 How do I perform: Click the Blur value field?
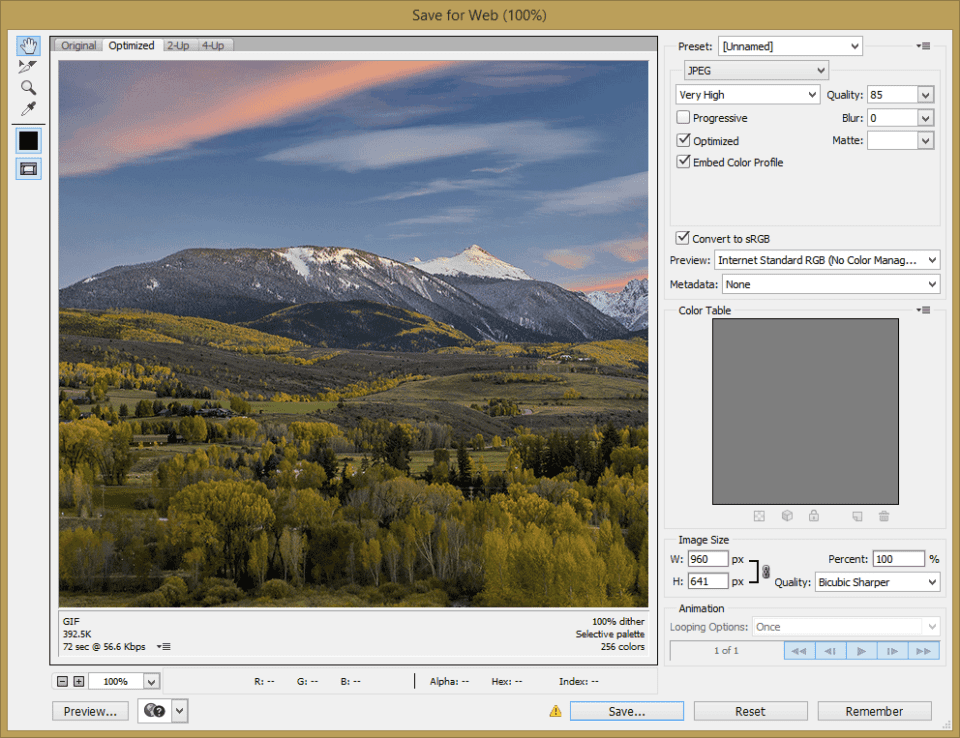point(893,118)
